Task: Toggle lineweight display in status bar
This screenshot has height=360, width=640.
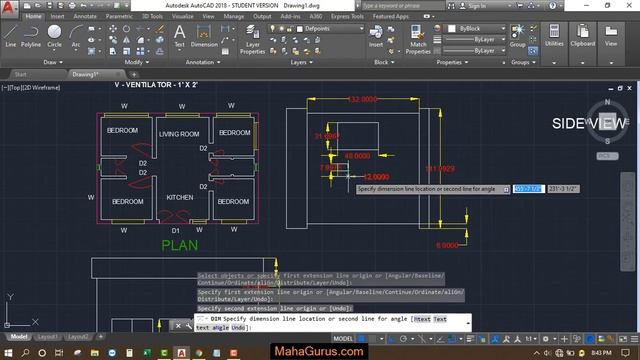Action: point(470,339)
